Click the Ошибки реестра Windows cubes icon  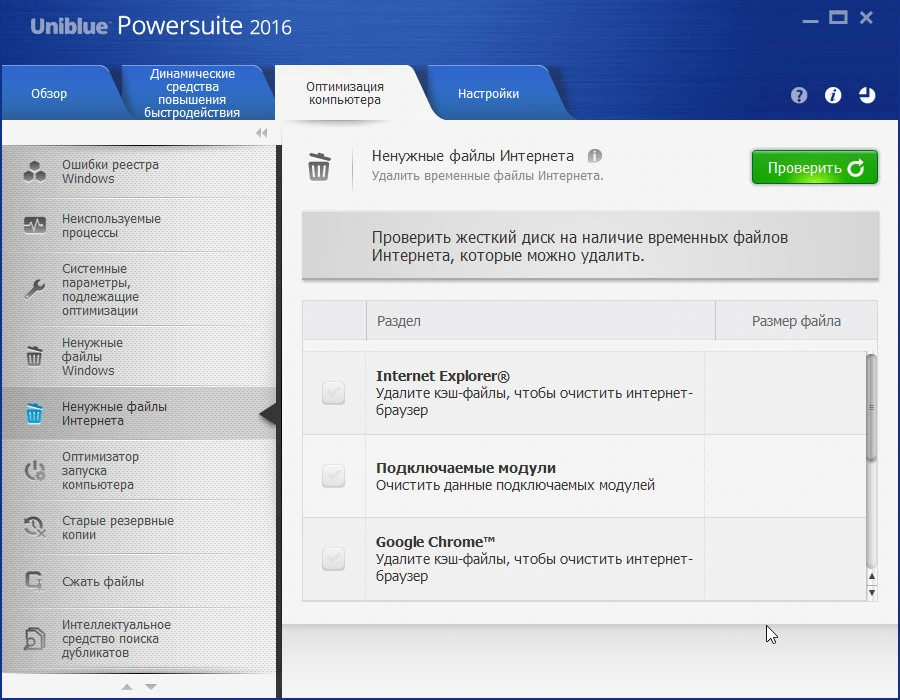[35, 172]
